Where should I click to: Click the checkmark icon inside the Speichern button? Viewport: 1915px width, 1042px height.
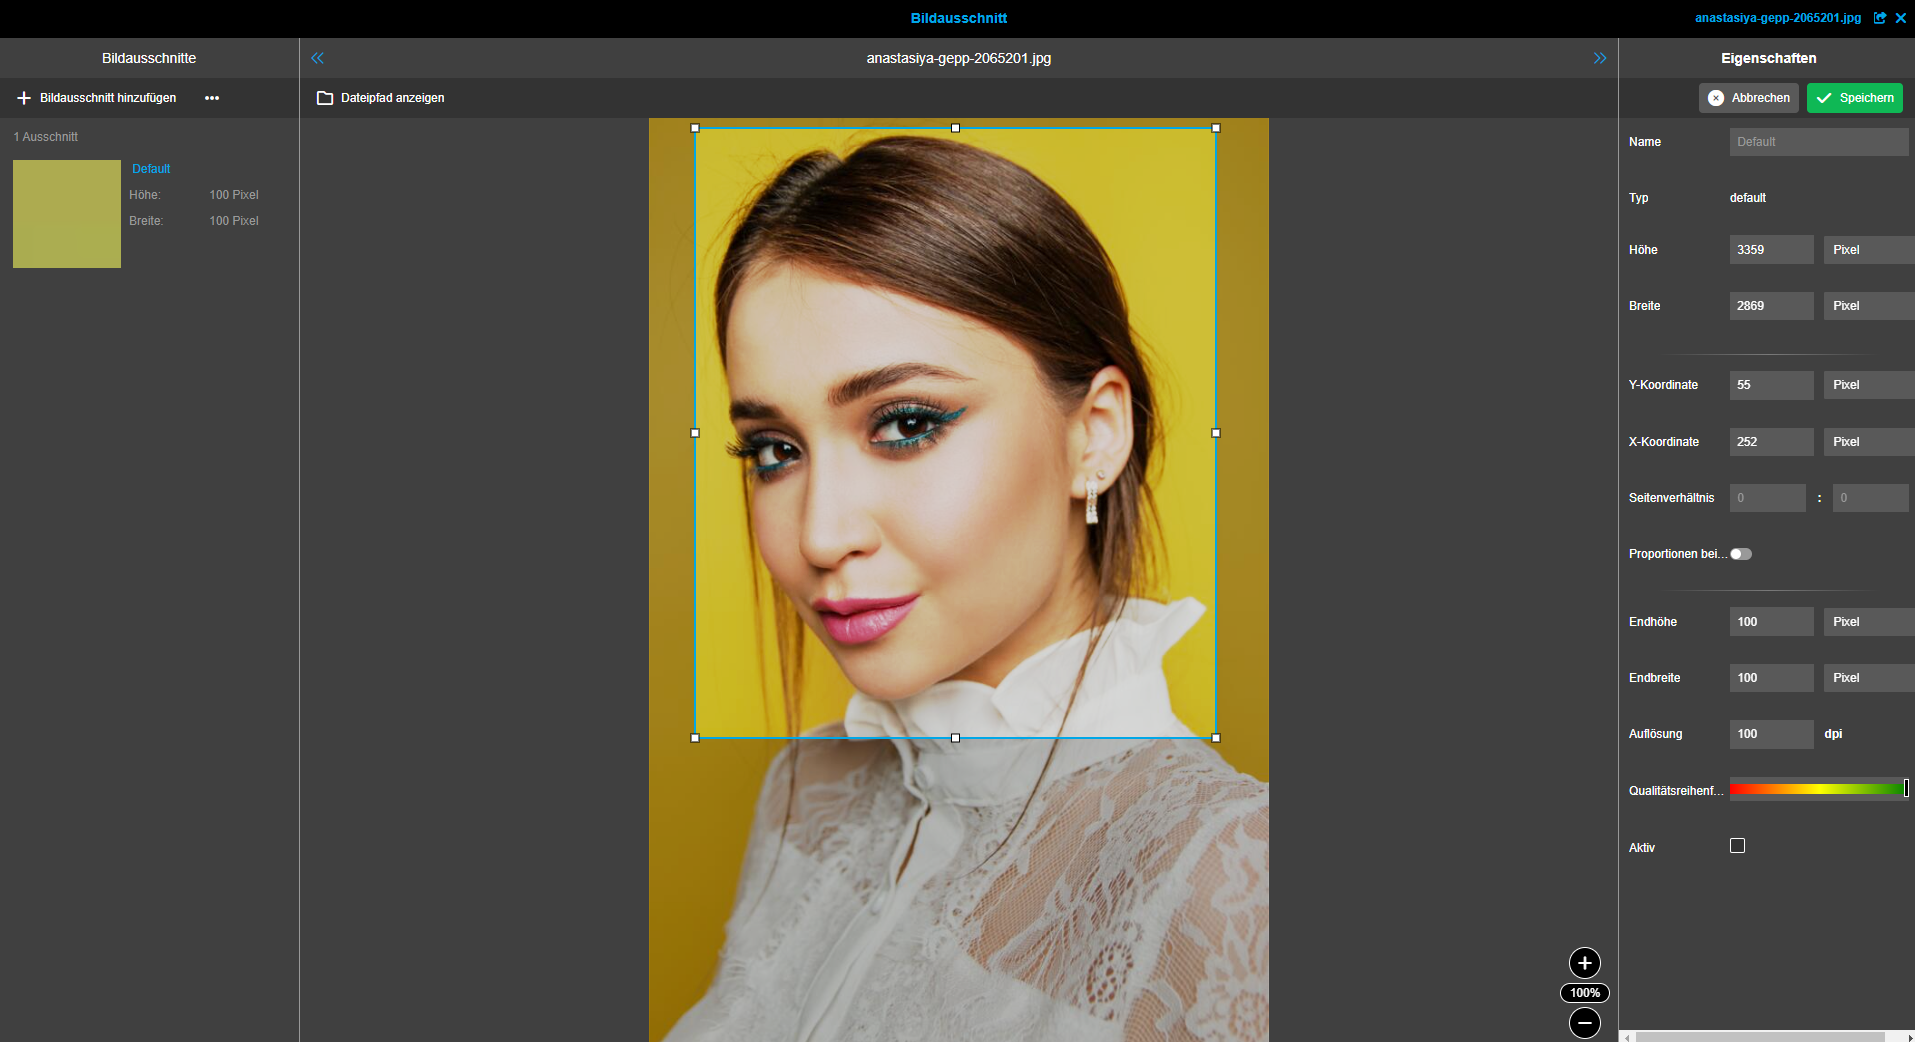[x=1824, y=97]
